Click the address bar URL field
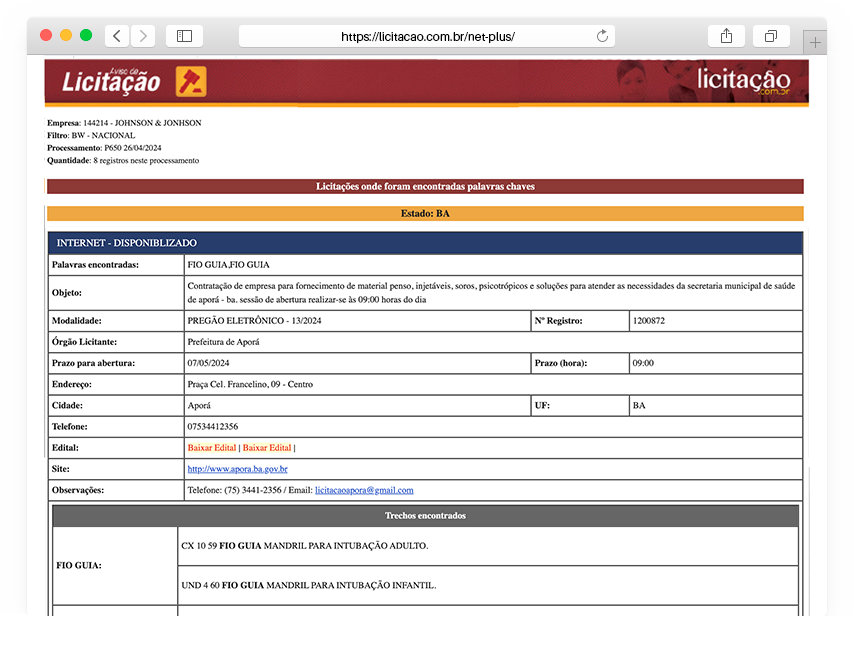The height and width of the screenshot is (654, 854). [427, 36]
